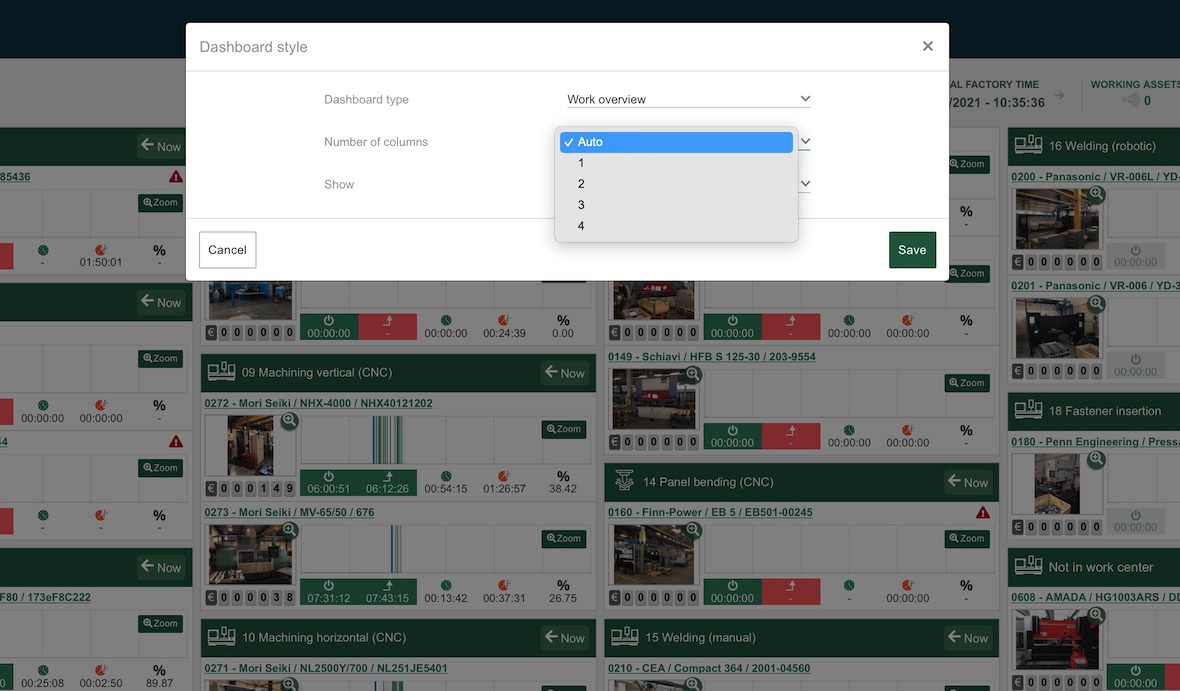Click the green power icon under 0149 Schiavi
The image size is (1180, 691).
click(732, 430)
